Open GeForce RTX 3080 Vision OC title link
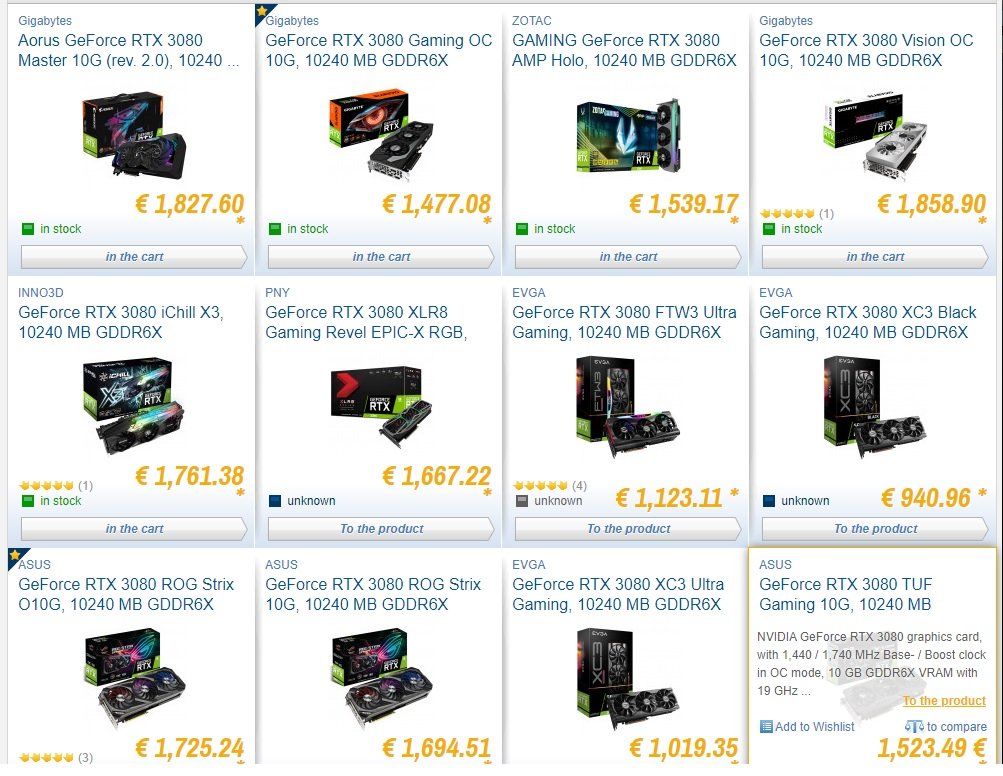 (866, 50)
